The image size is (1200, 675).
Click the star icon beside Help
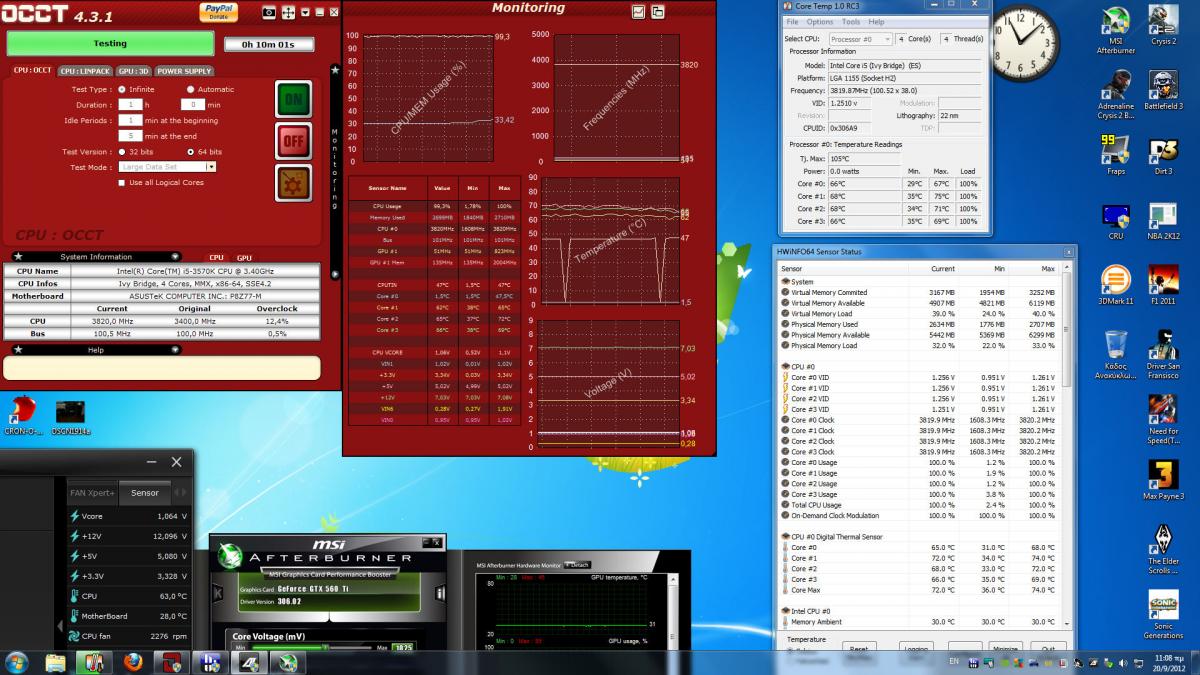click(x=18, y=349)
